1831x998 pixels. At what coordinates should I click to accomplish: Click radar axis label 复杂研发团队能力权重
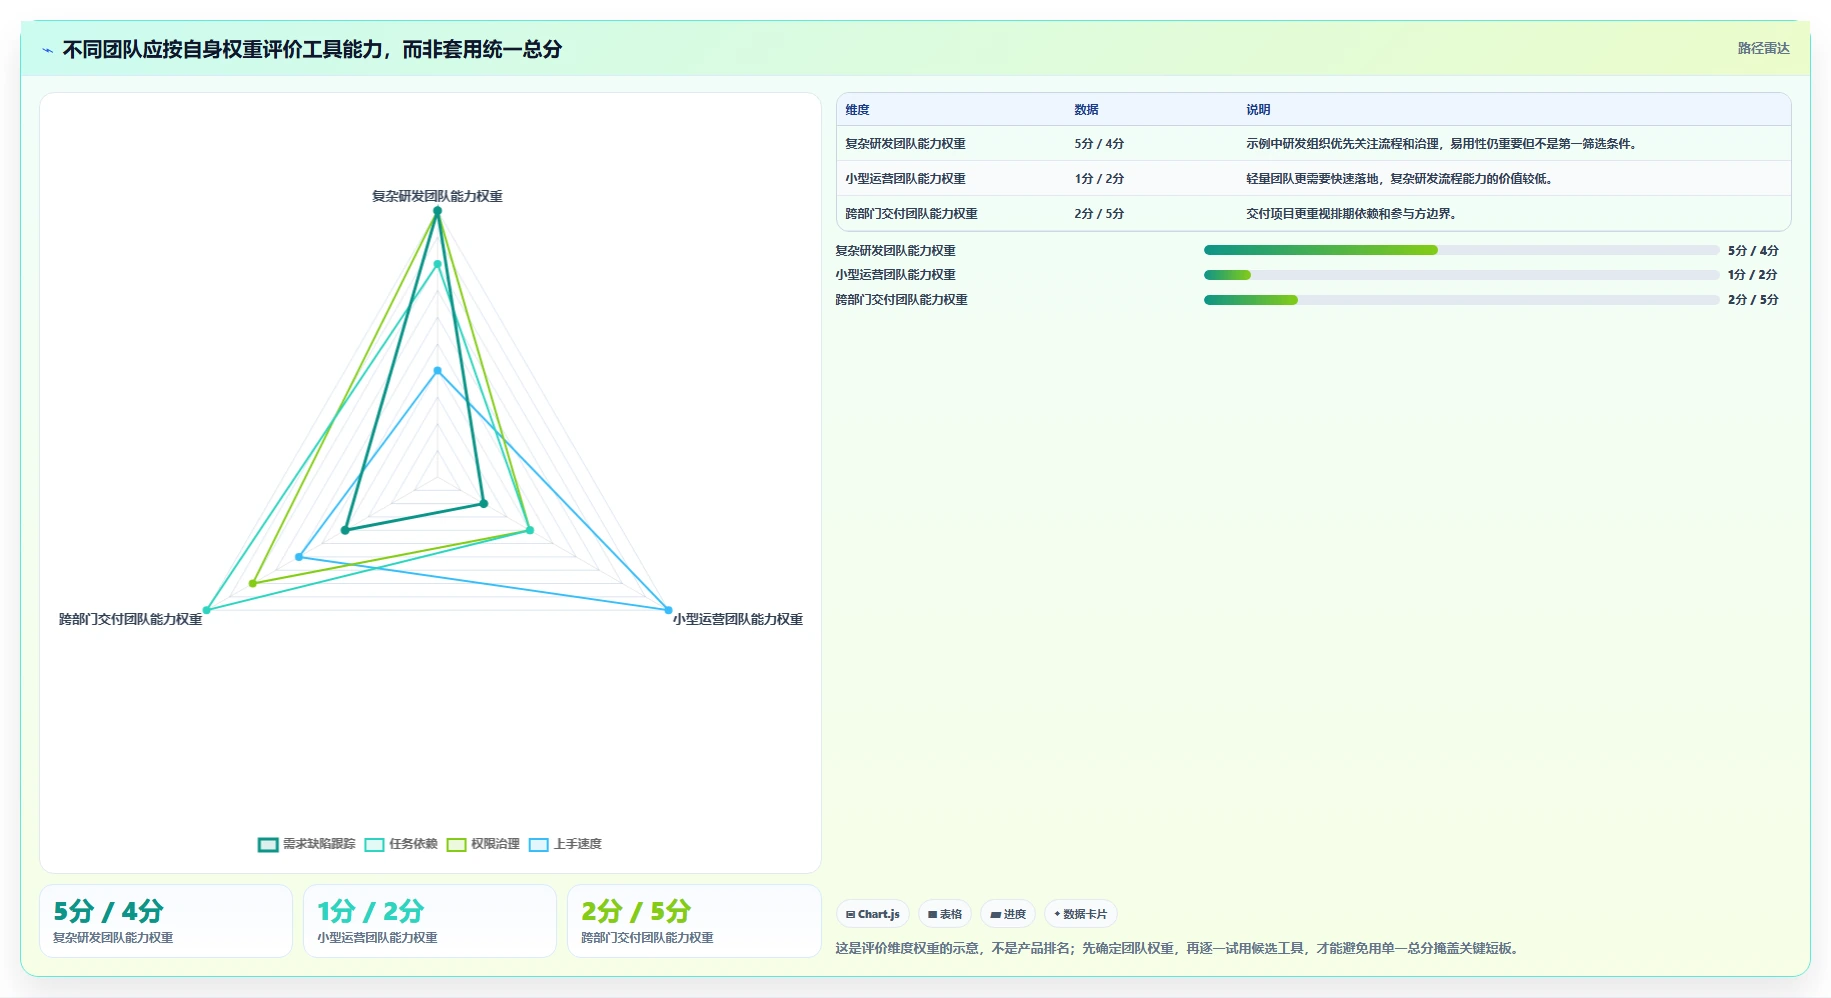click(x=437, y=196)
